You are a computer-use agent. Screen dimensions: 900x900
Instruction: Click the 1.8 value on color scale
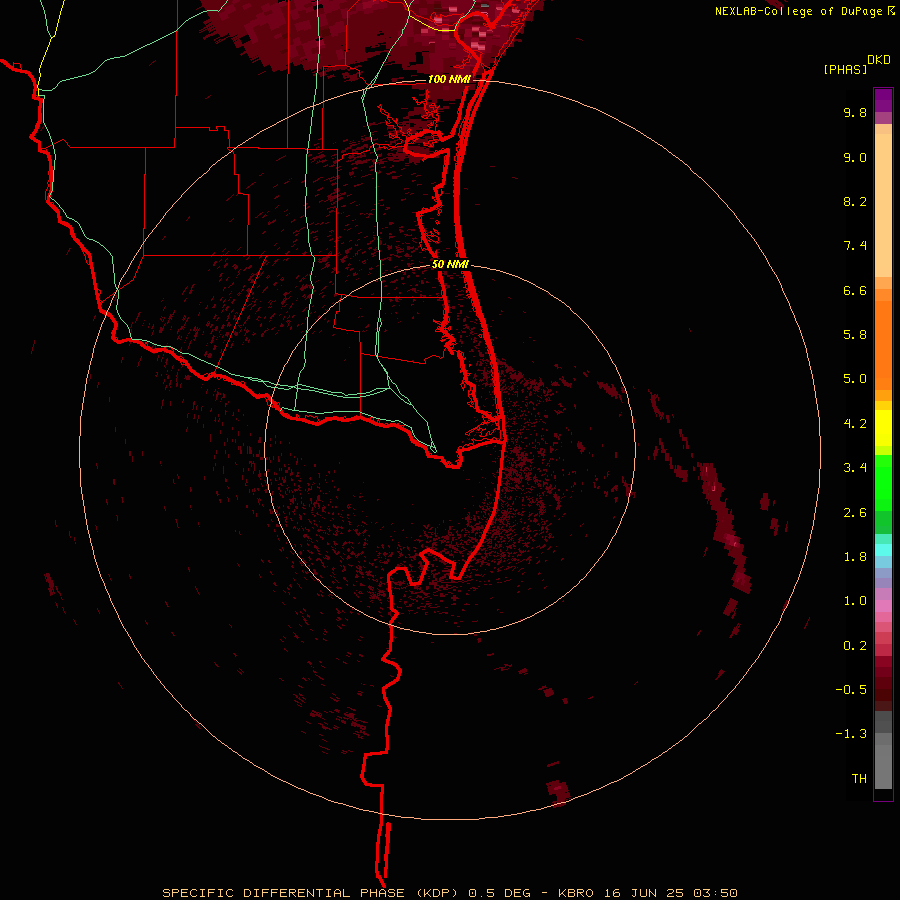click(x=855, y=557)
